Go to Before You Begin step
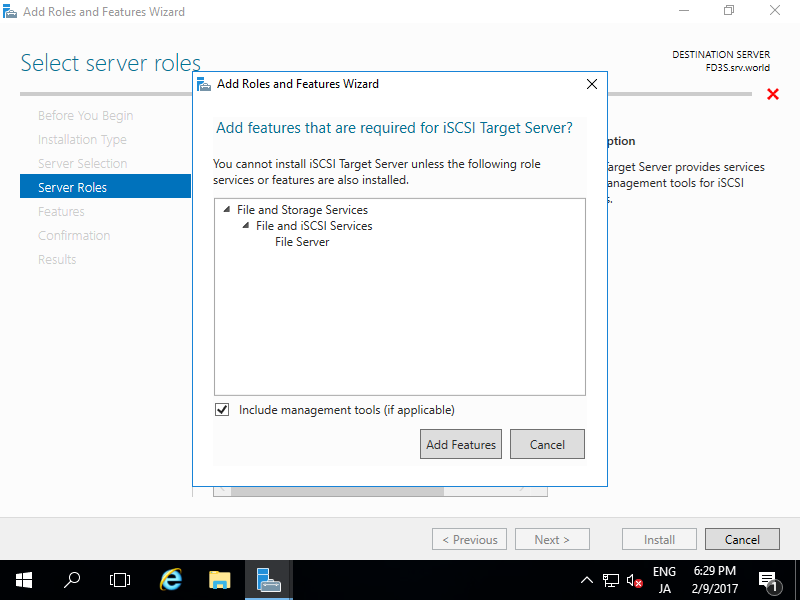 [x=85, y=116]
